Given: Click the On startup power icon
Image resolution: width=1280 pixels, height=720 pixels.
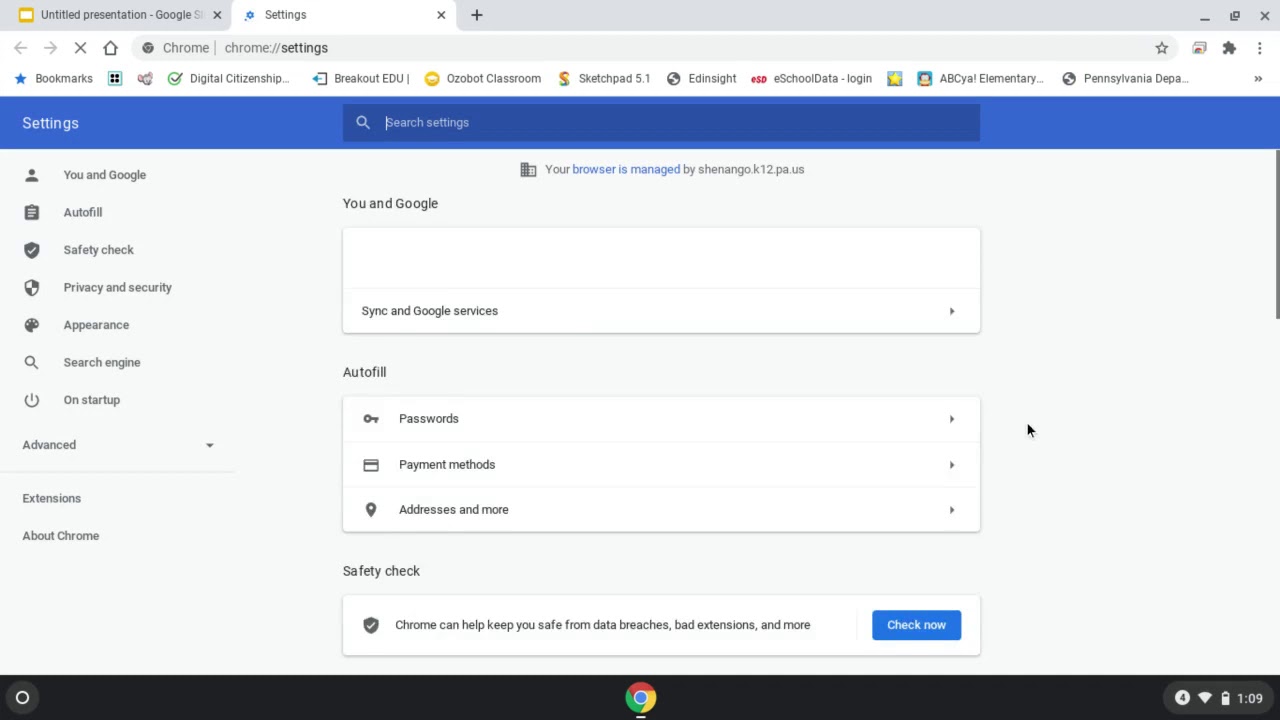Looking at the screenshot, I should coord(32,400).
